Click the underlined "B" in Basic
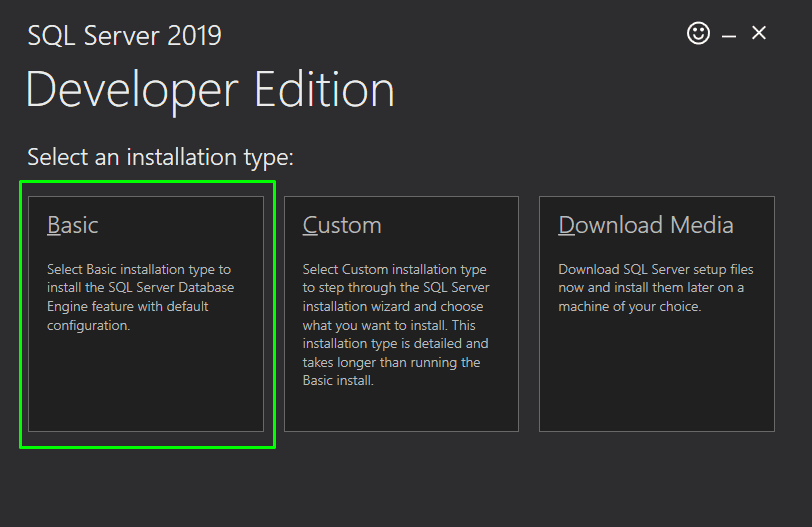Screen dimensions: 812x527 point(54,226)
